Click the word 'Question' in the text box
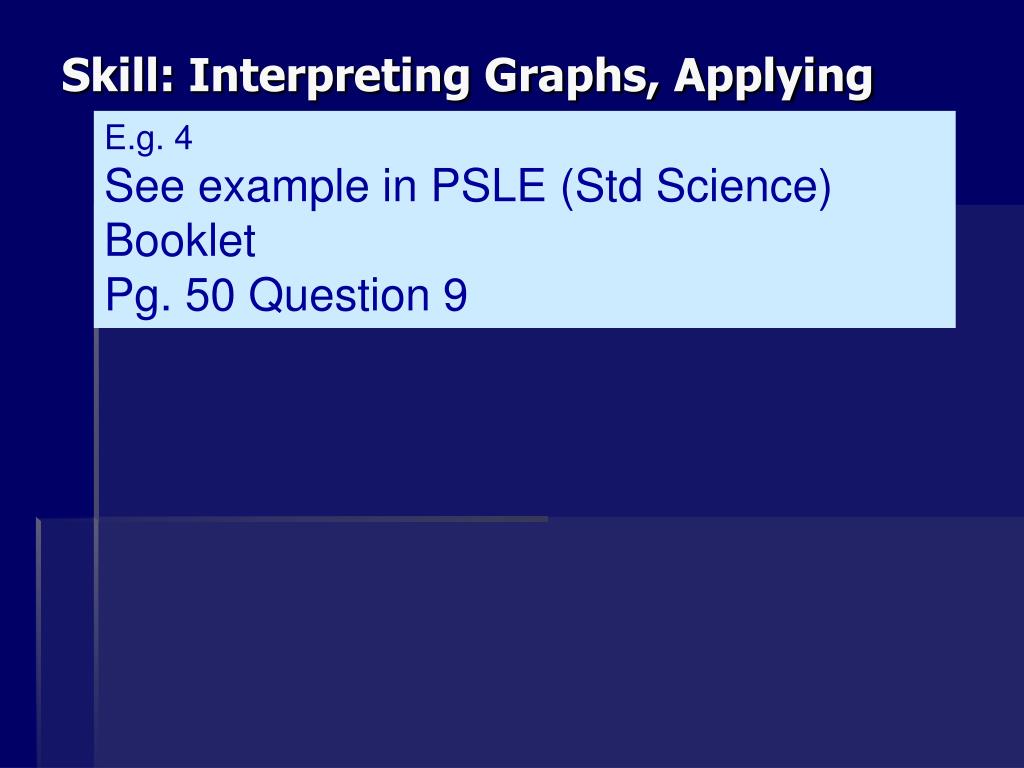The width and height of the screenshot is (1024, 768). [x=339, y=296]
